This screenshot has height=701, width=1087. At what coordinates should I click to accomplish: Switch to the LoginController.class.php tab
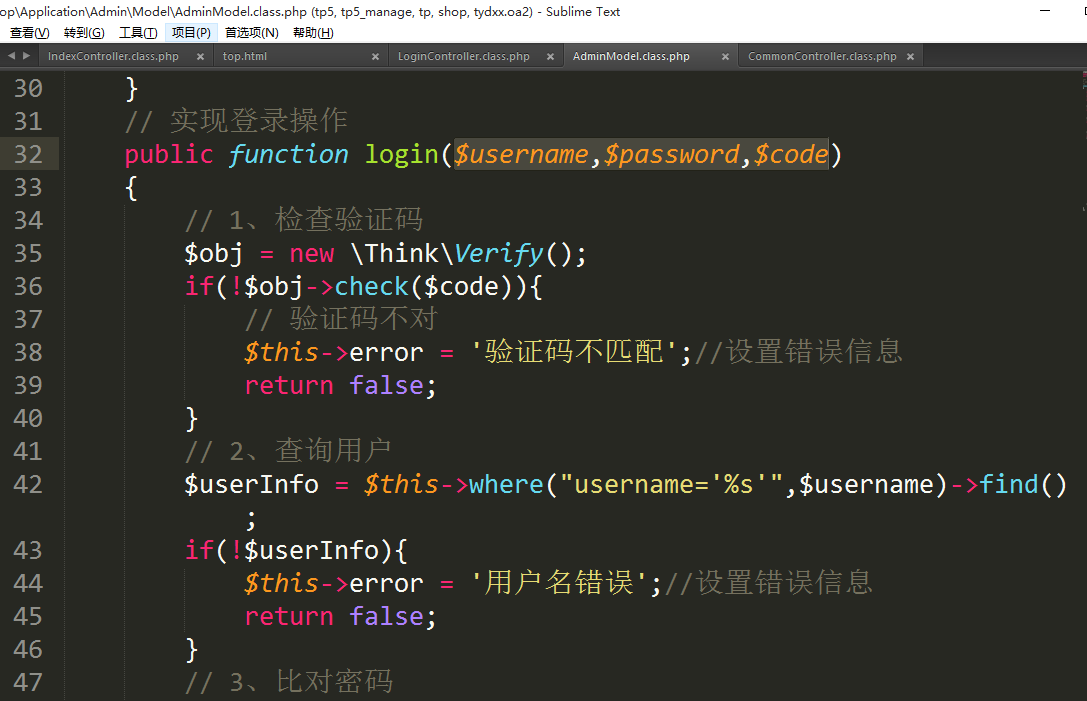(464, 57)
